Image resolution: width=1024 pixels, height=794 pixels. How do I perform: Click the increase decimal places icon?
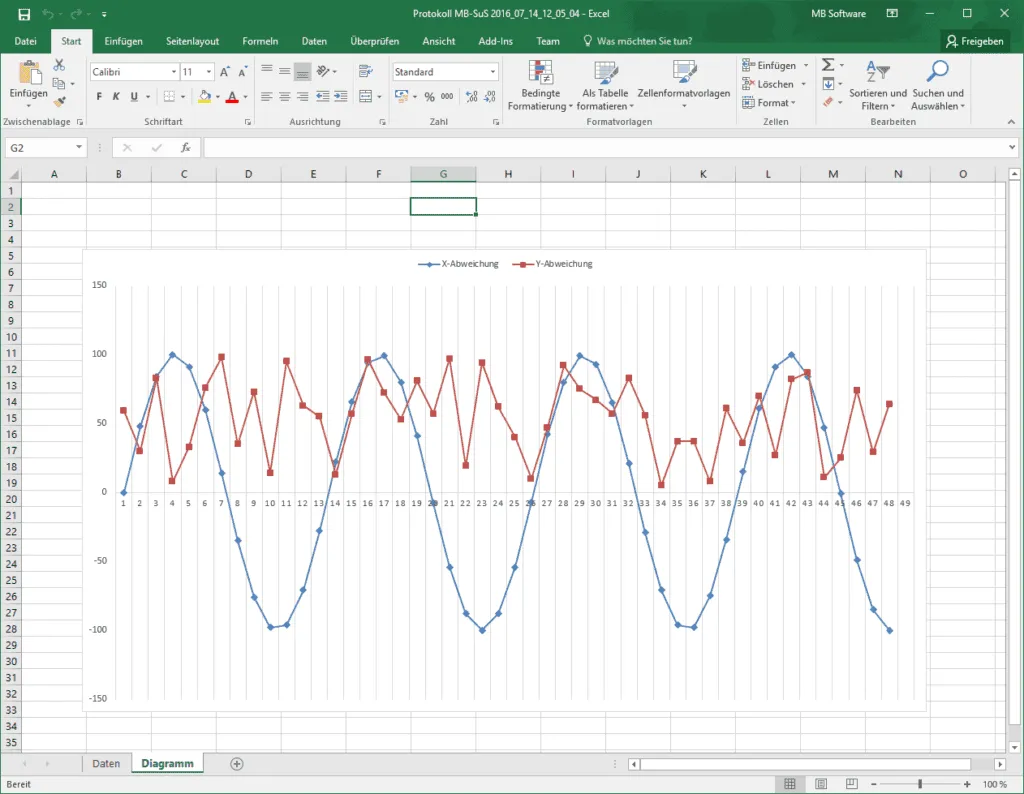(x=472, y=97)
